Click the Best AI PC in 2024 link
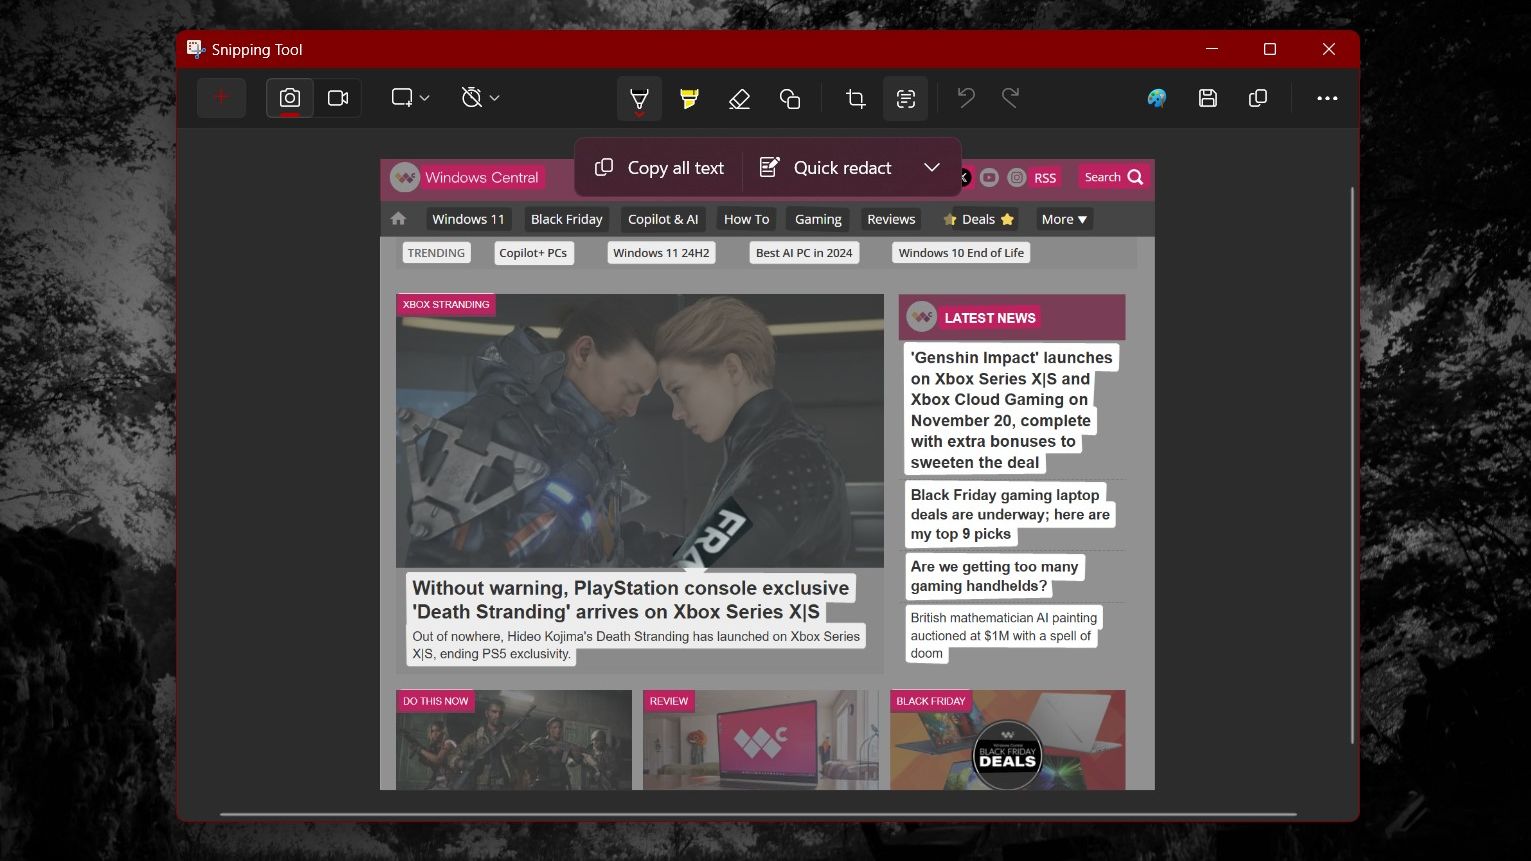This screenshot has width=1531, height=861. pyautogui.click(x=804, y=253)
